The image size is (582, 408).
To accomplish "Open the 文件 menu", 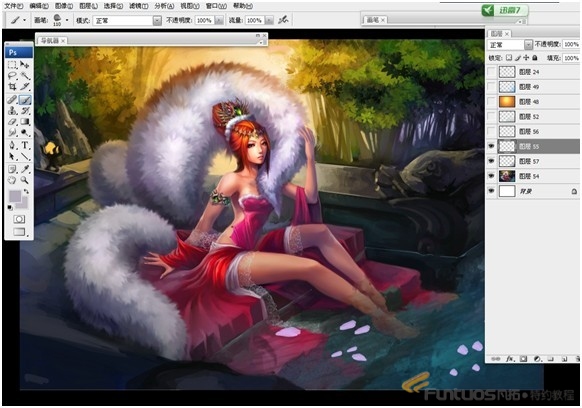I will coord(13,6).
